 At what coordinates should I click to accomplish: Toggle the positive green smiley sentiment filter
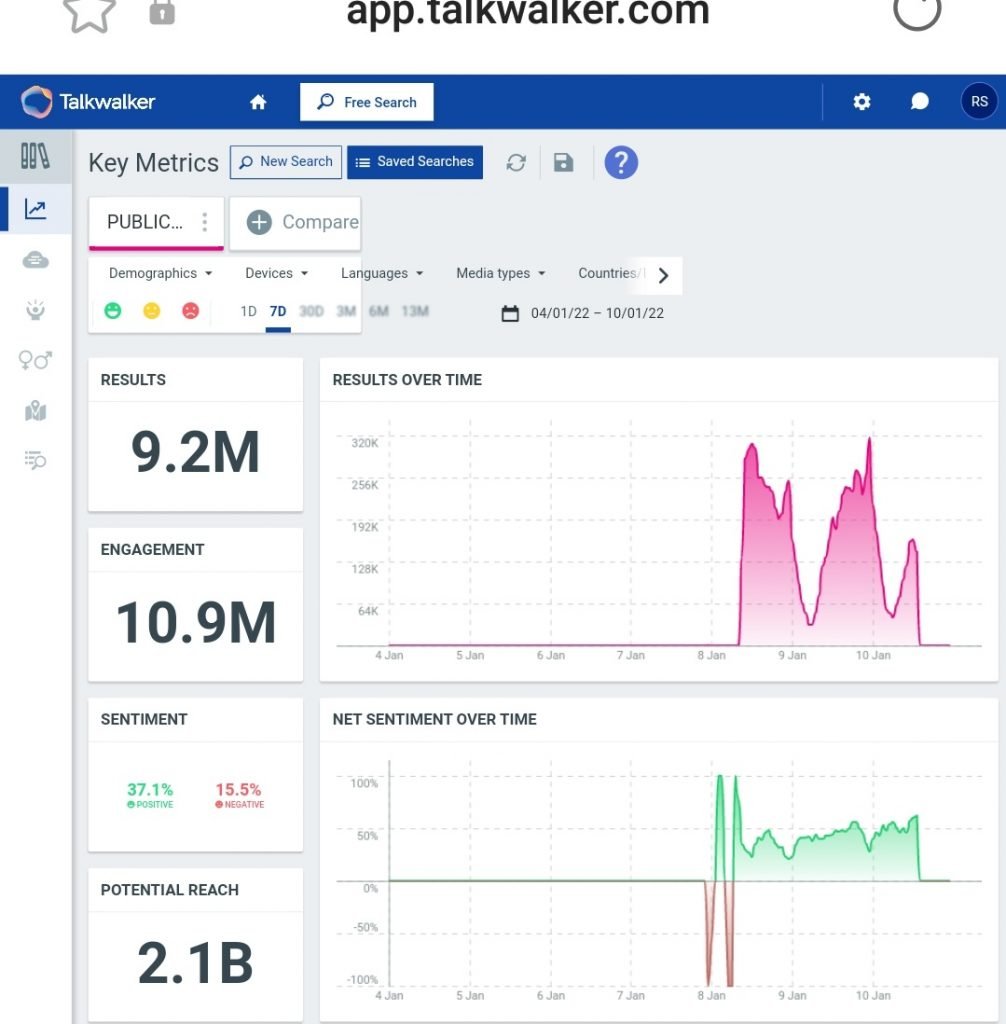pos(113,311)
